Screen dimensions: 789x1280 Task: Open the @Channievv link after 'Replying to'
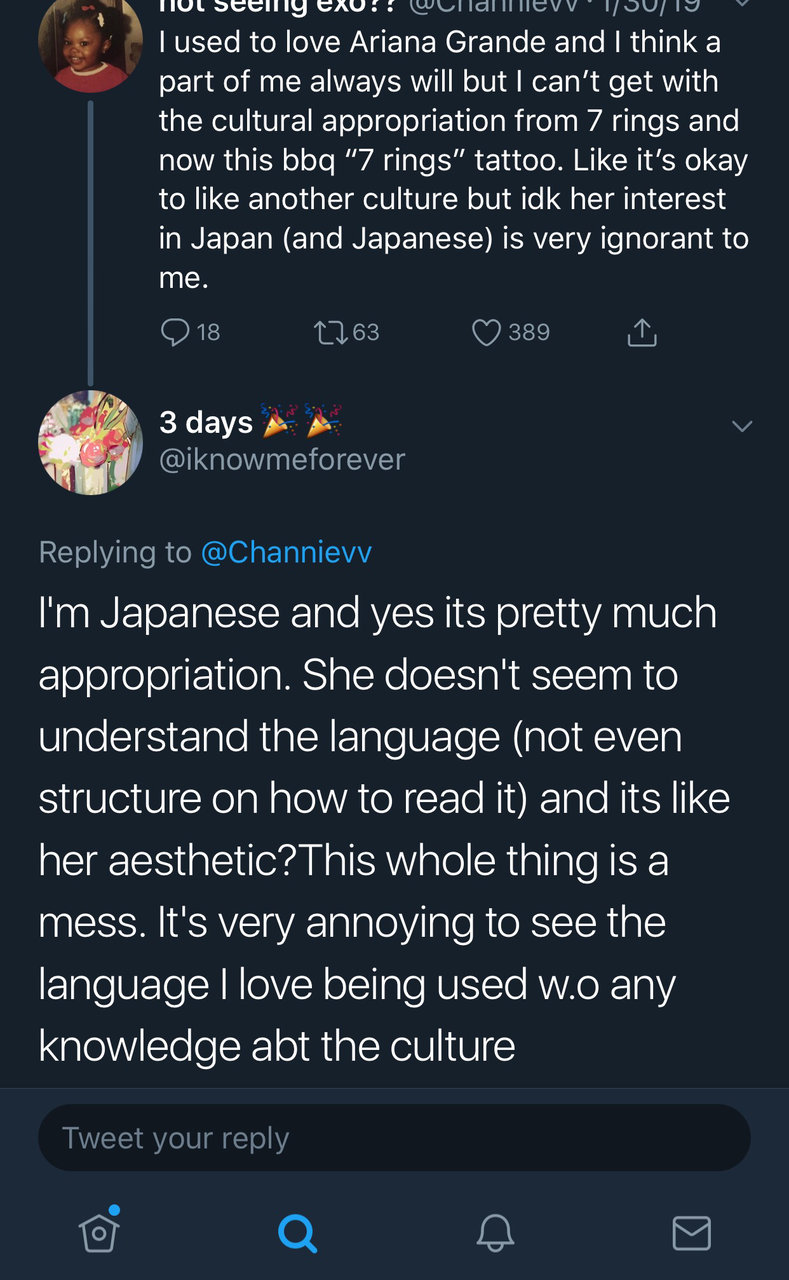pyautogui.click(x=286, y=552)
